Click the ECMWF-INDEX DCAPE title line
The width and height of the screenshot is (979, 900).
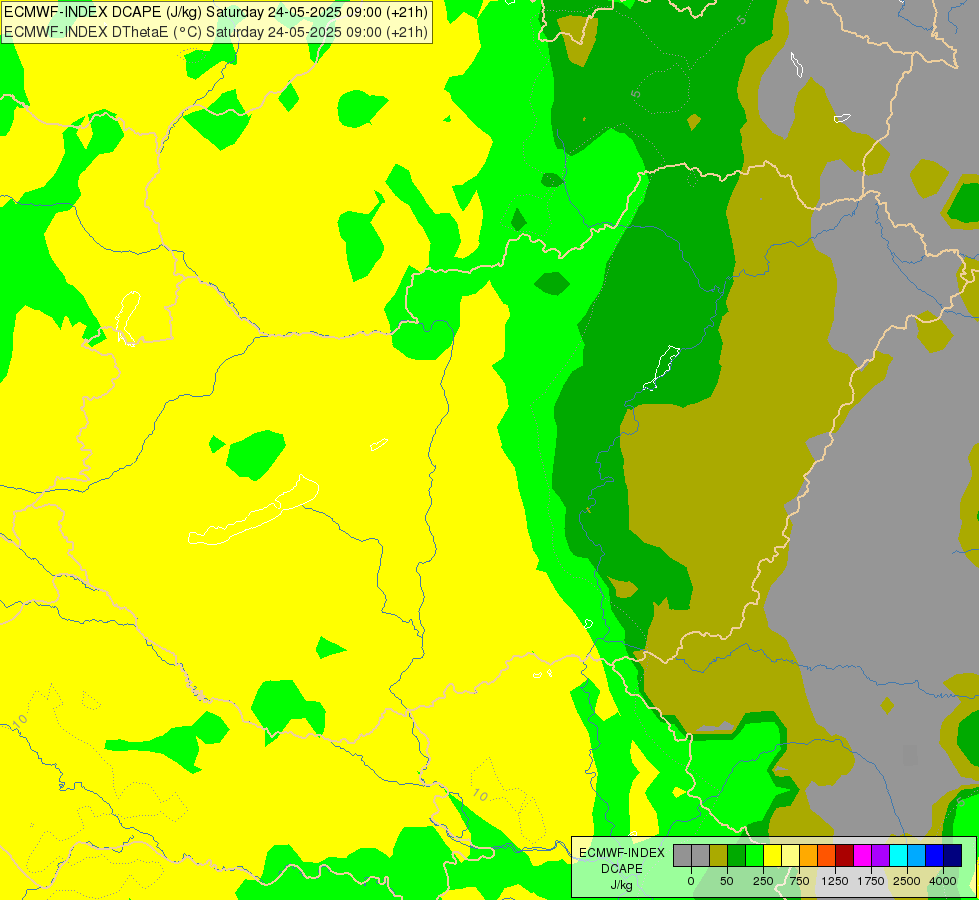pos(216,12)
